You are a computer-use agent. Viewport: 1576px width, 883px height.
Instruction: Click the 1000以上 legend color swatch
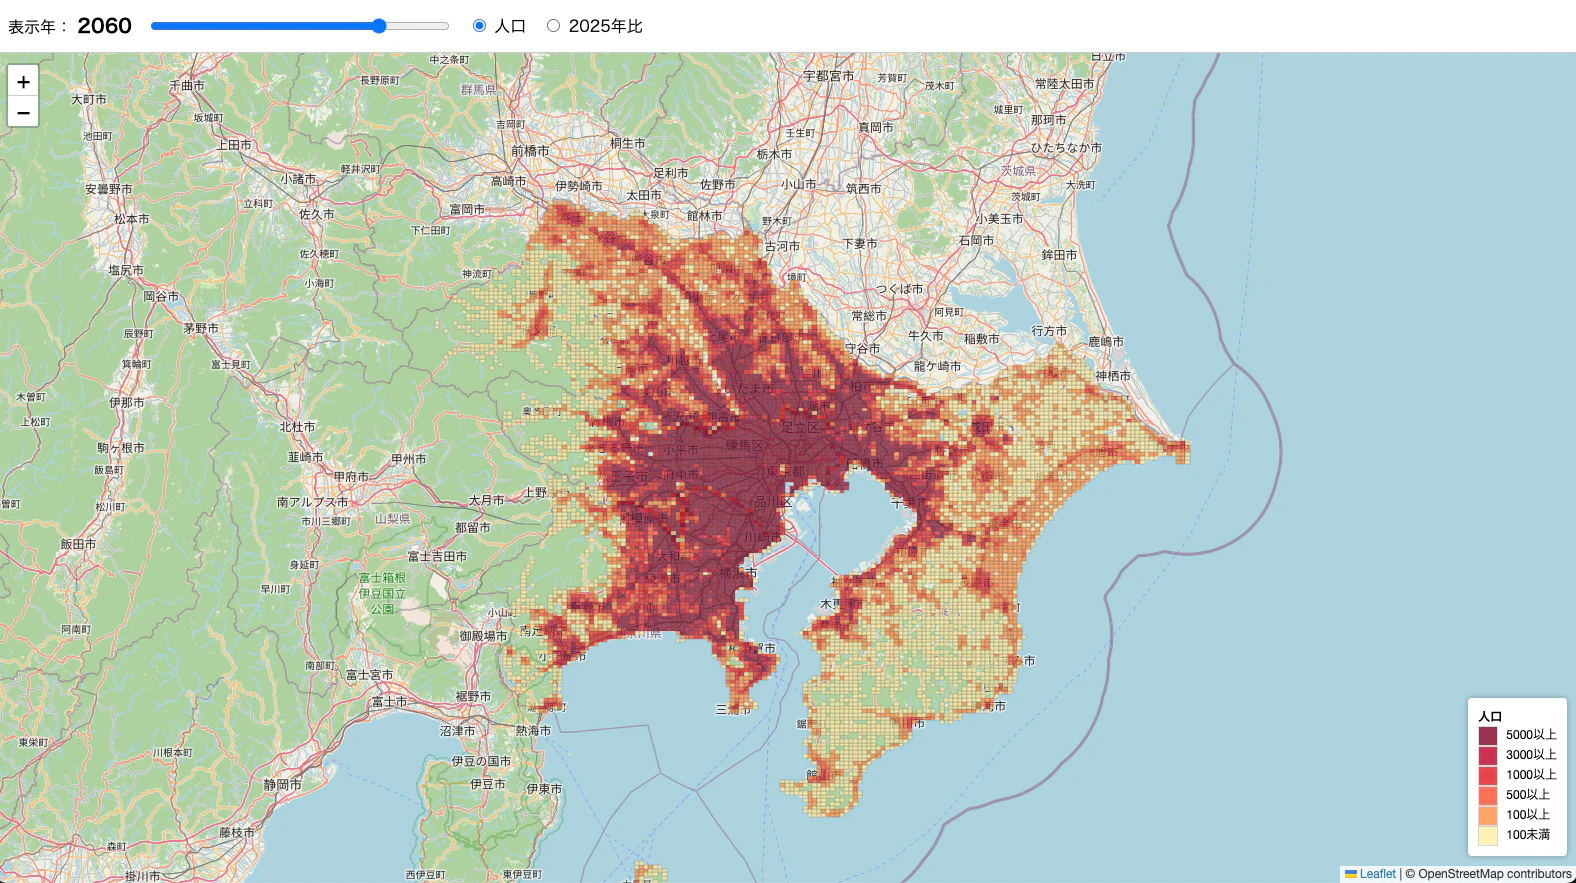point(1488,775)
